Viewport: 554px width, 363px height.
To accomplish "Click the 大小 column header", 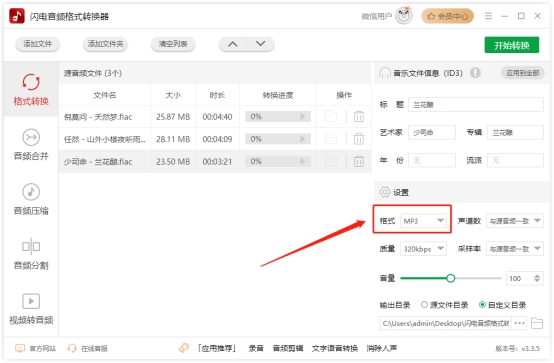I will coord(173,95).
